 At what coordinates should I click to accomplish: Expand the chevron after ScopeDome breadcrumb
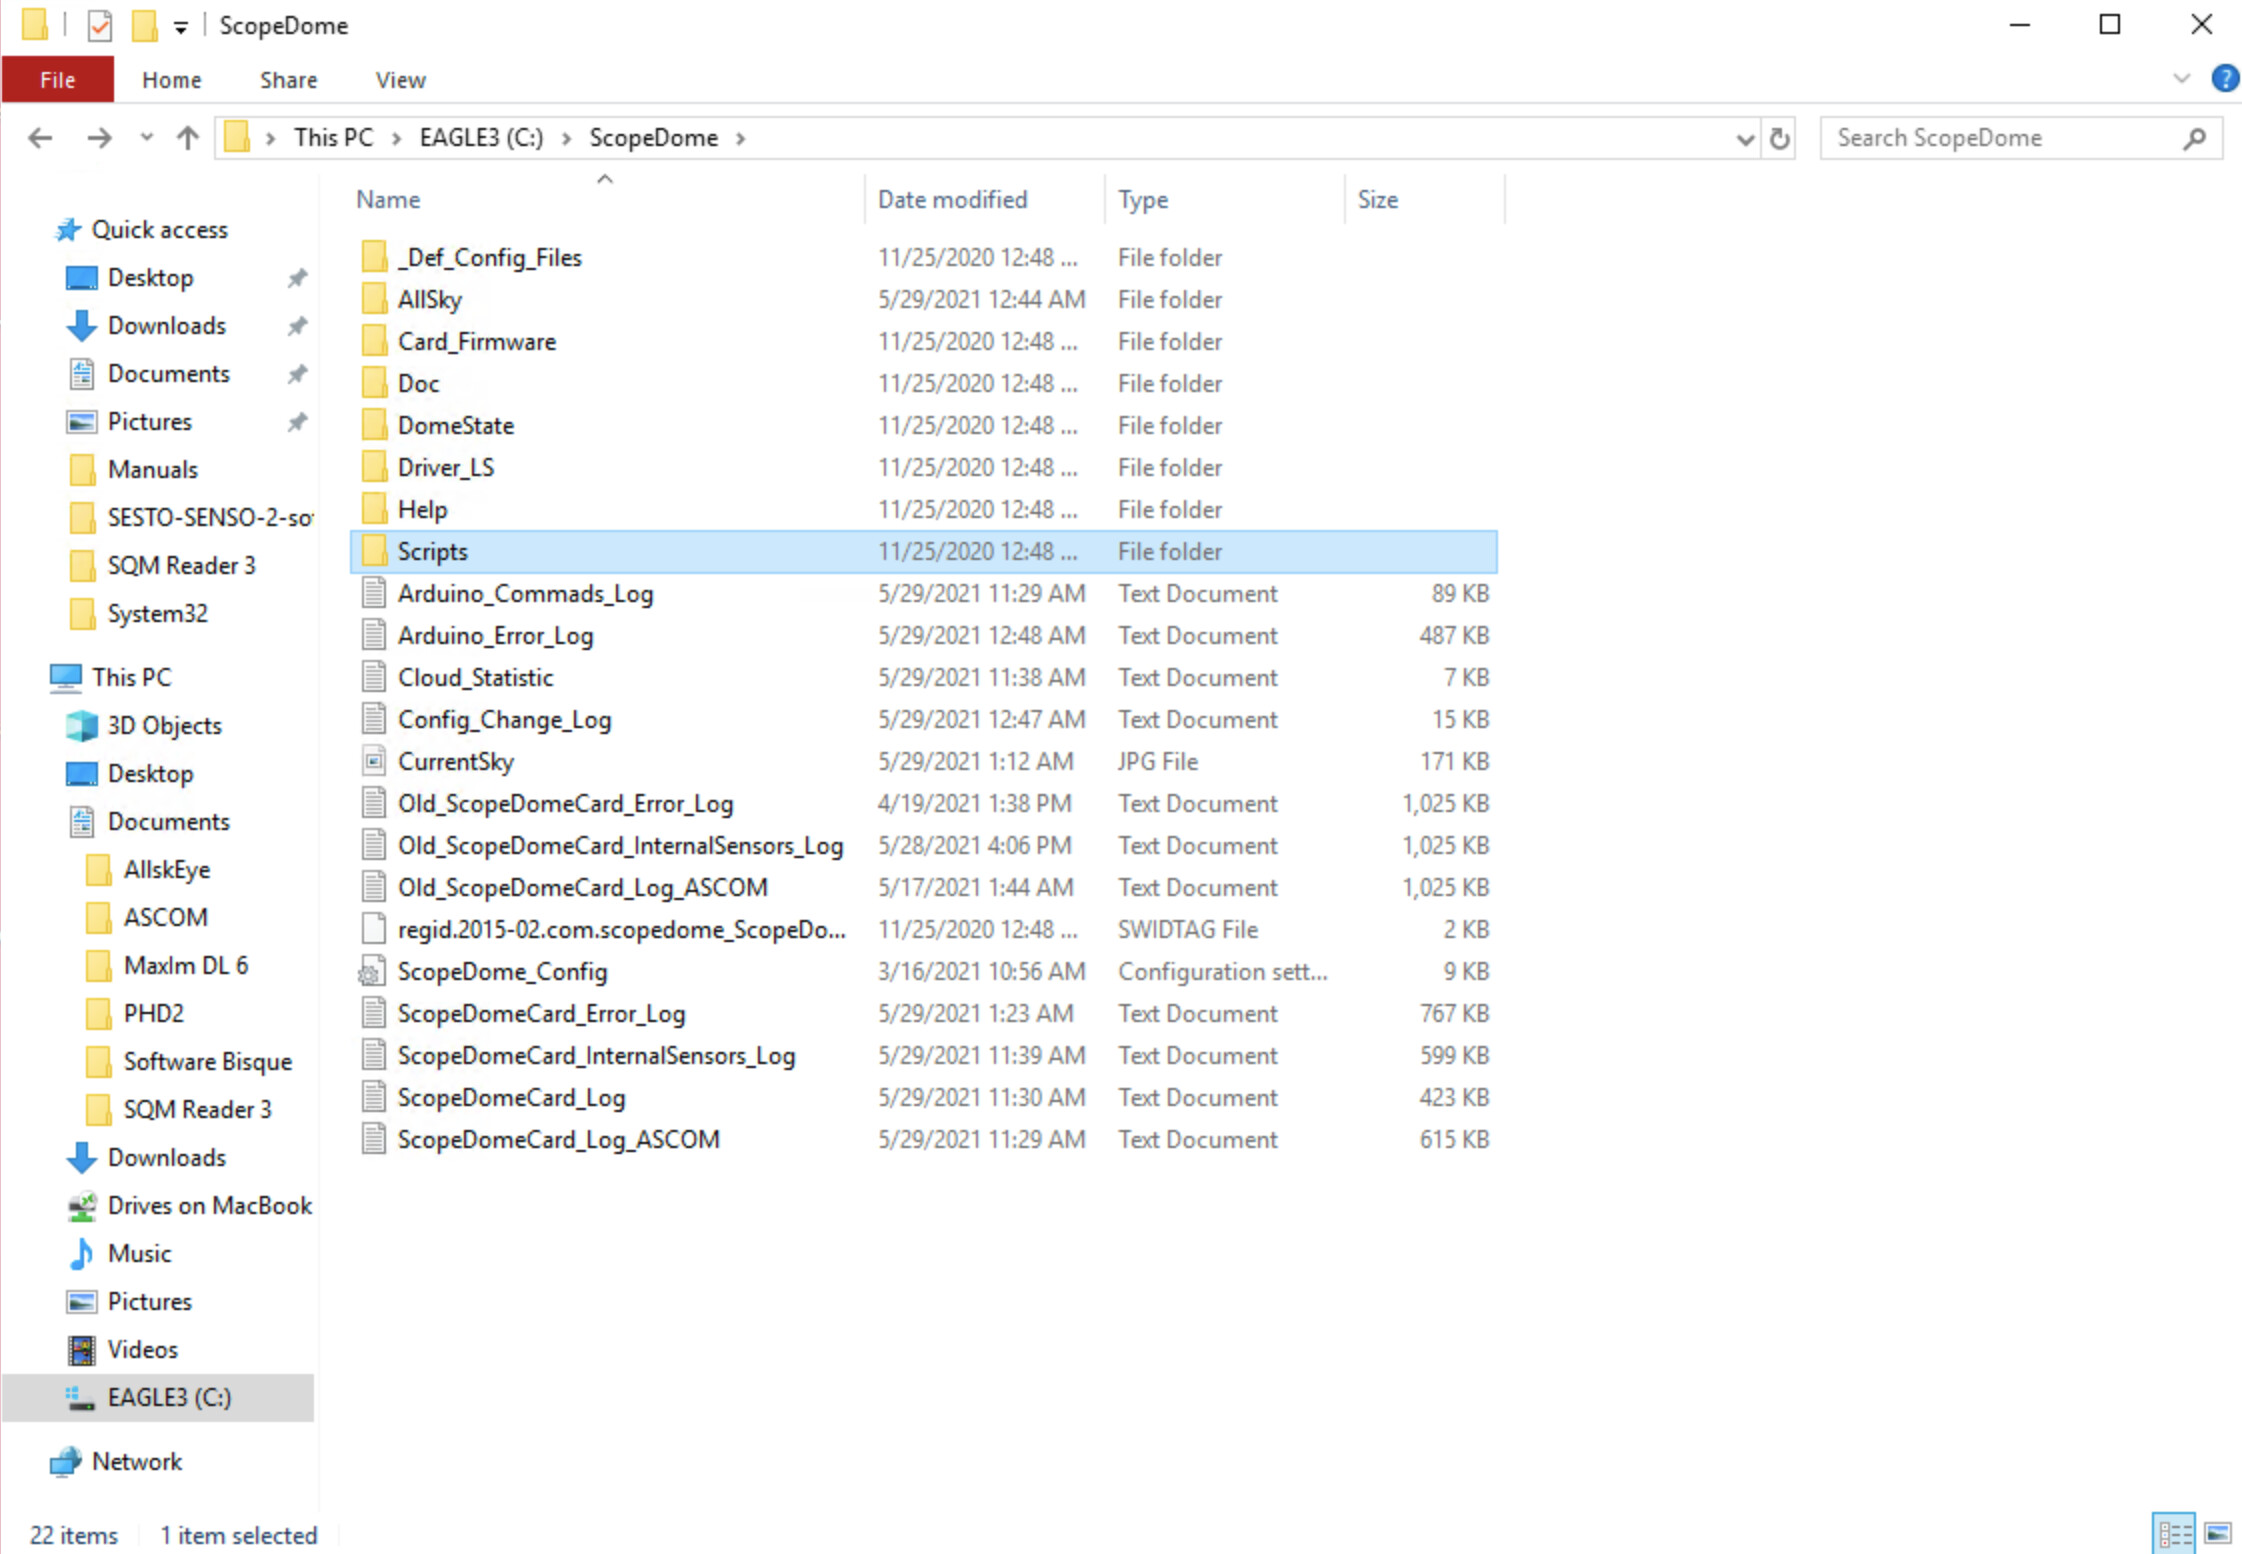741,139
